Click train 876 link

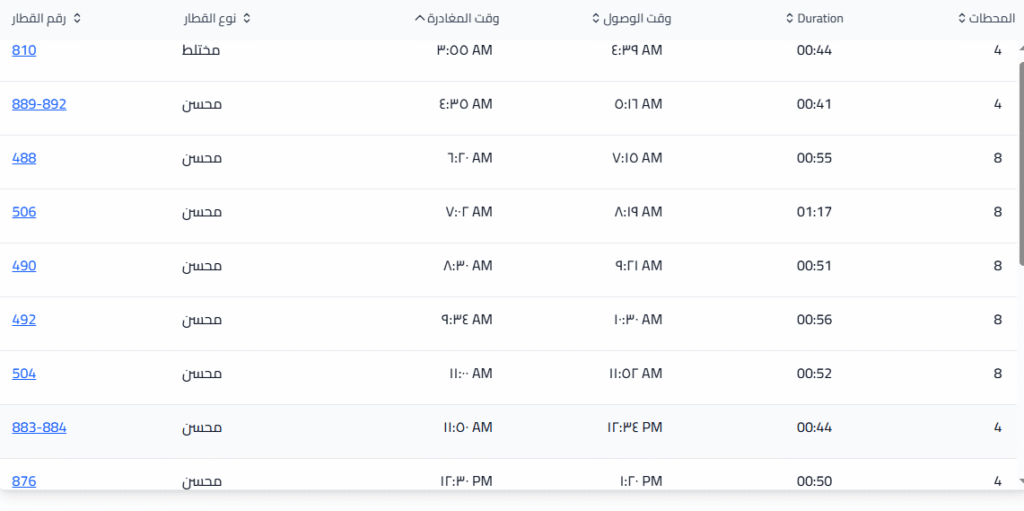coord(24,481)
